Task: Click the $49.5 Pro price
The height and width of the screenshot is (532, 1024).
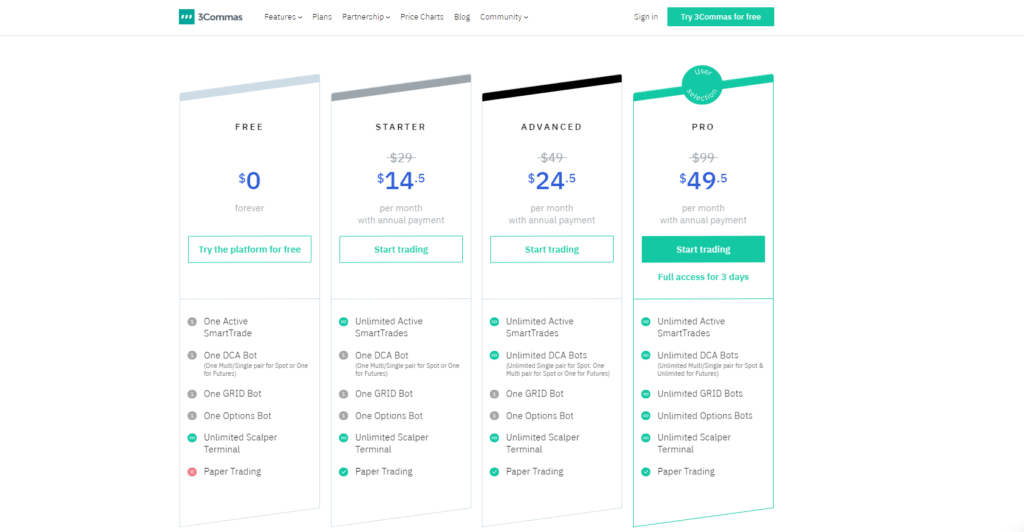Action: 703,180
